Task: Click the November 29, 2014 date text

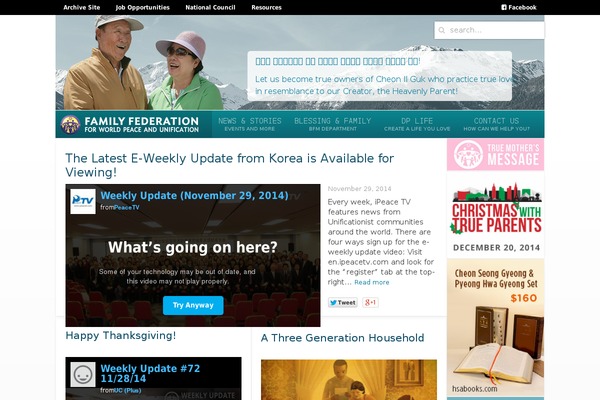Action: [359, 189]
